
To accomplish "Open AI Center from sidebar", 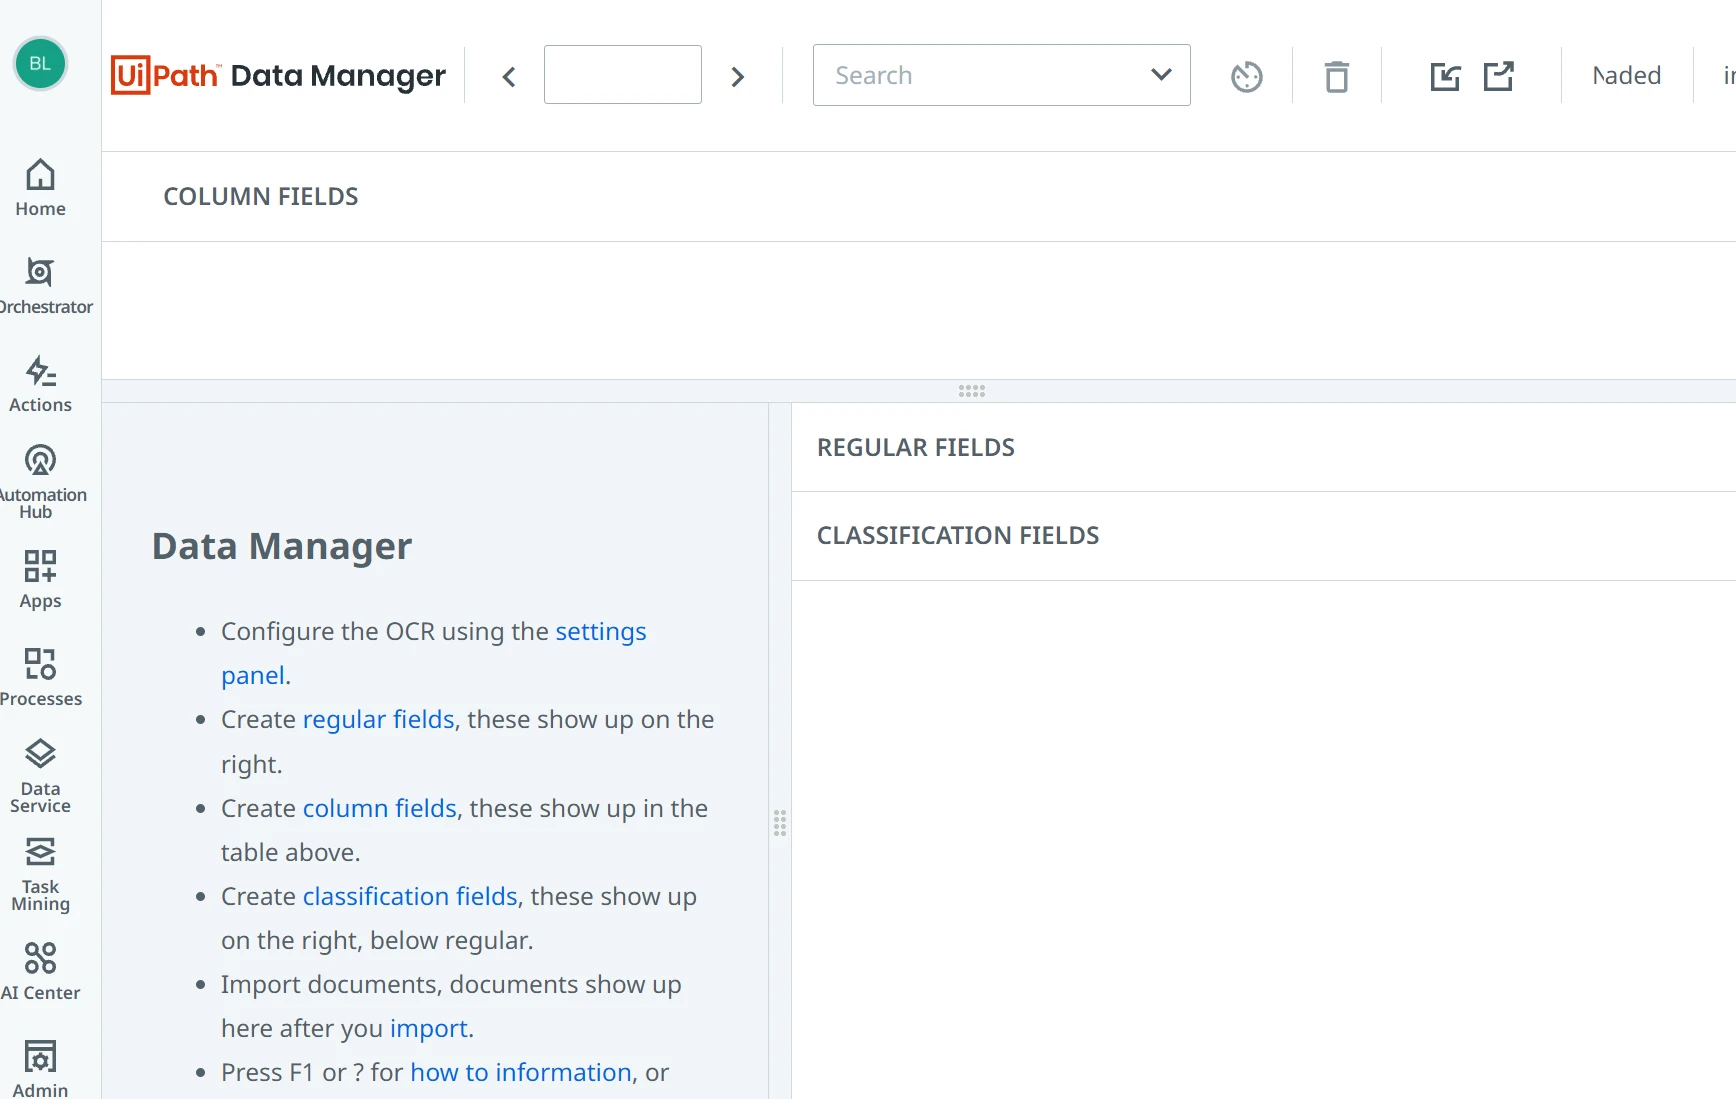I will [x=40, y=972].
